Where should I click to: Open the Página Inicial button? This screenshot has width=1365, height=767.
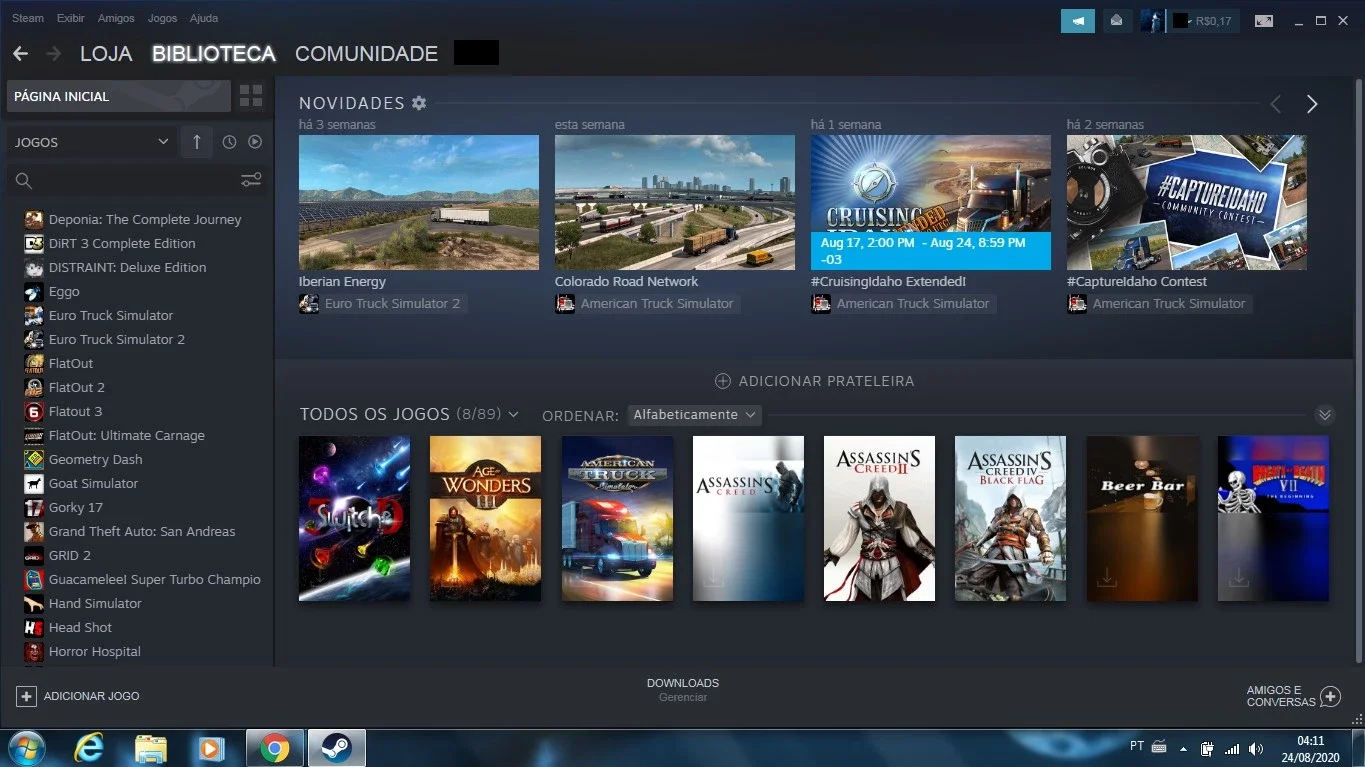tap(119, 96)
